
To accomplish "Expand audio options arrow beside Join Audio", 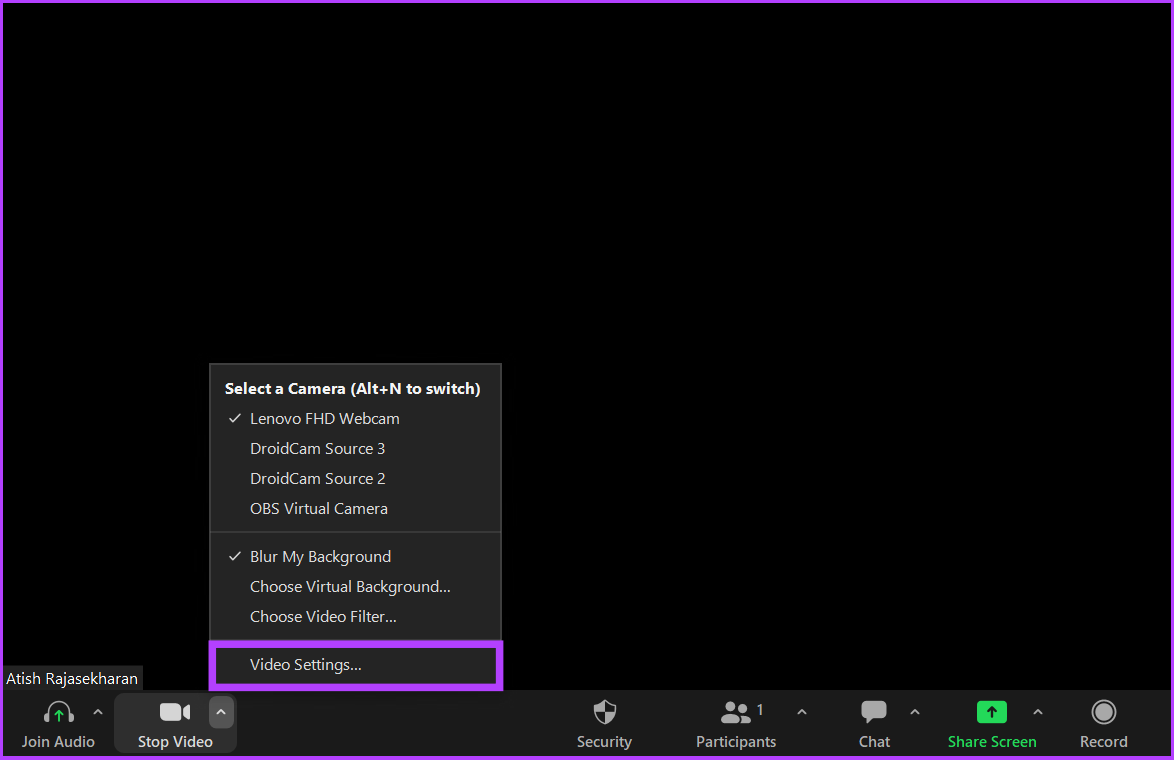I will [x=98, y=712].
